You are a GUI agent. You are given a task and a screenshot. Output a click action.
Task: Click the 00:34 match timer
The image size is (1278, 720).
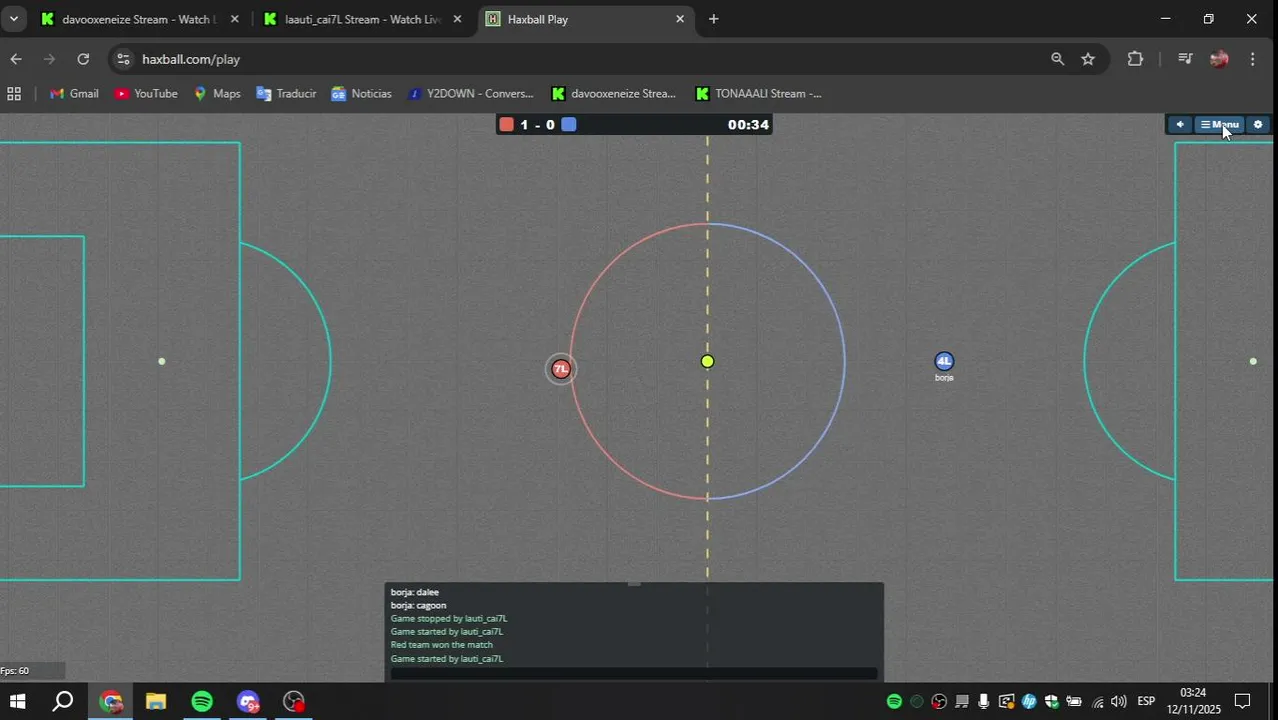coord(748,125)
